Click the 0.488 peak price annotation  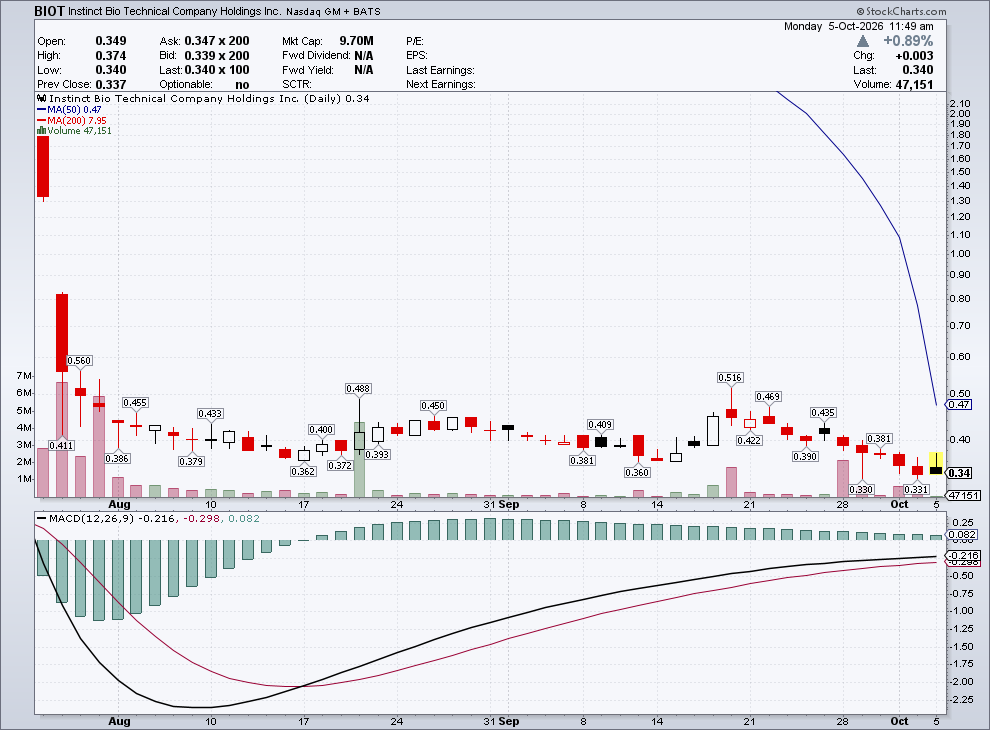click(358, 388)
